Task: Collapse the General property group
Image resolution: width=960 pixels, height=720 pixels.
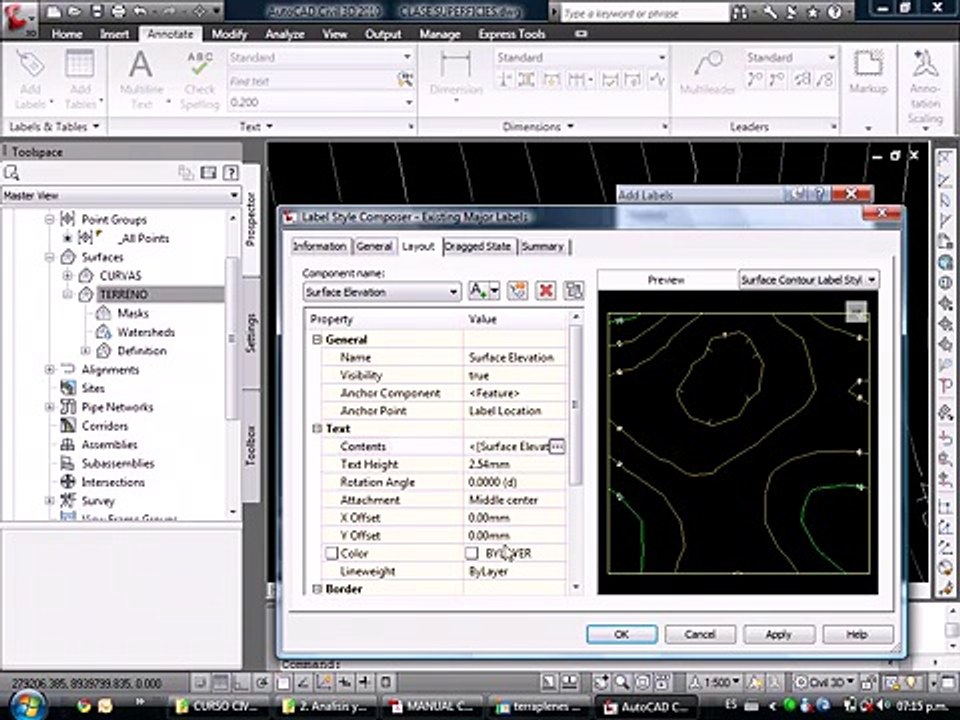Action: click(x=317, y=340)
